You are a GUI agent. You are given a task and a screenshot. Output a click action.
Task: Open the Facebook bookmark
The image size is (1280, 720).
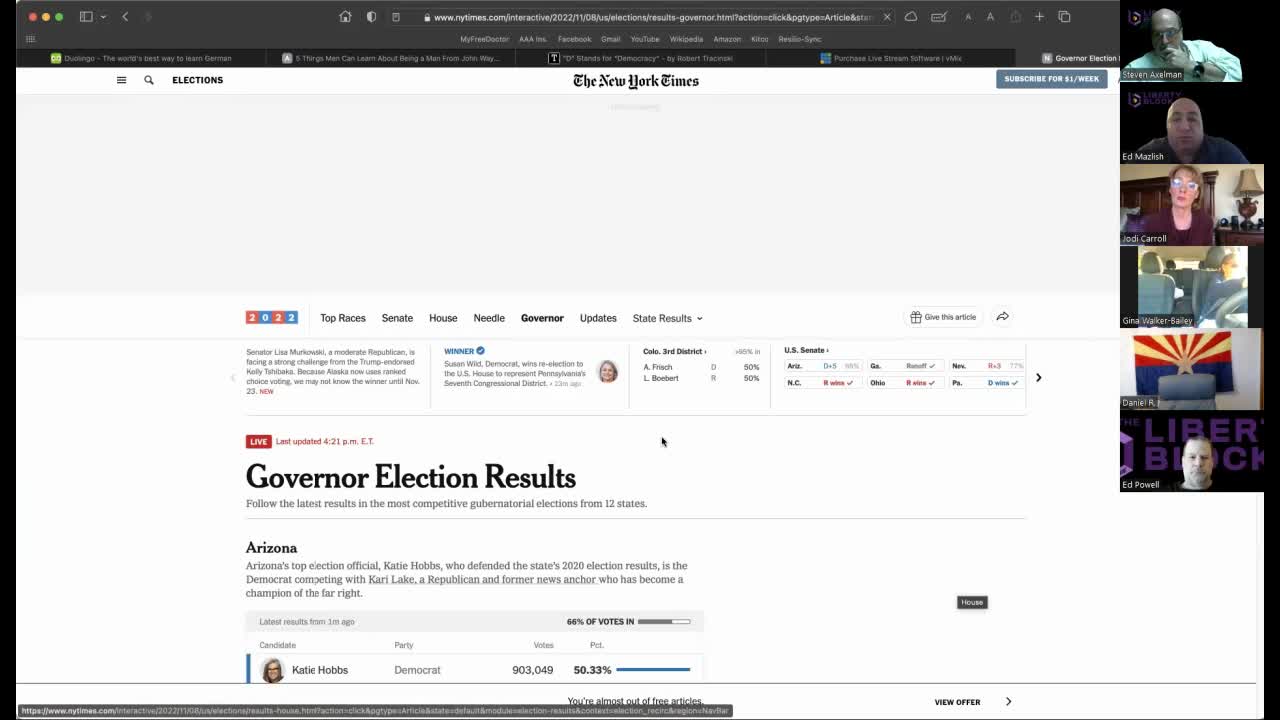click(574, 39)
